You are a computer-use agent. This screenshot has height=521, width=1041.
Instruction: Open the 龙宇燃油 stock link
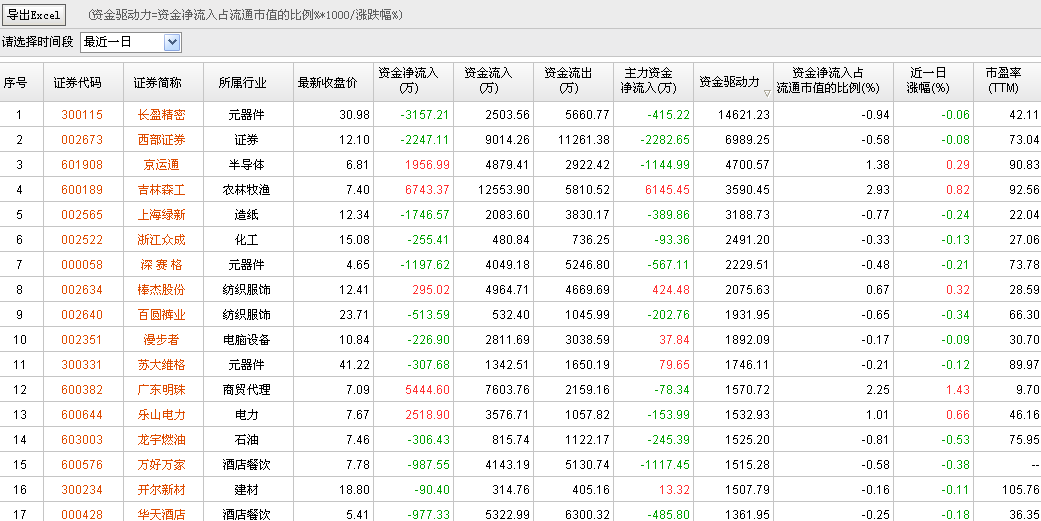point(161,440)
